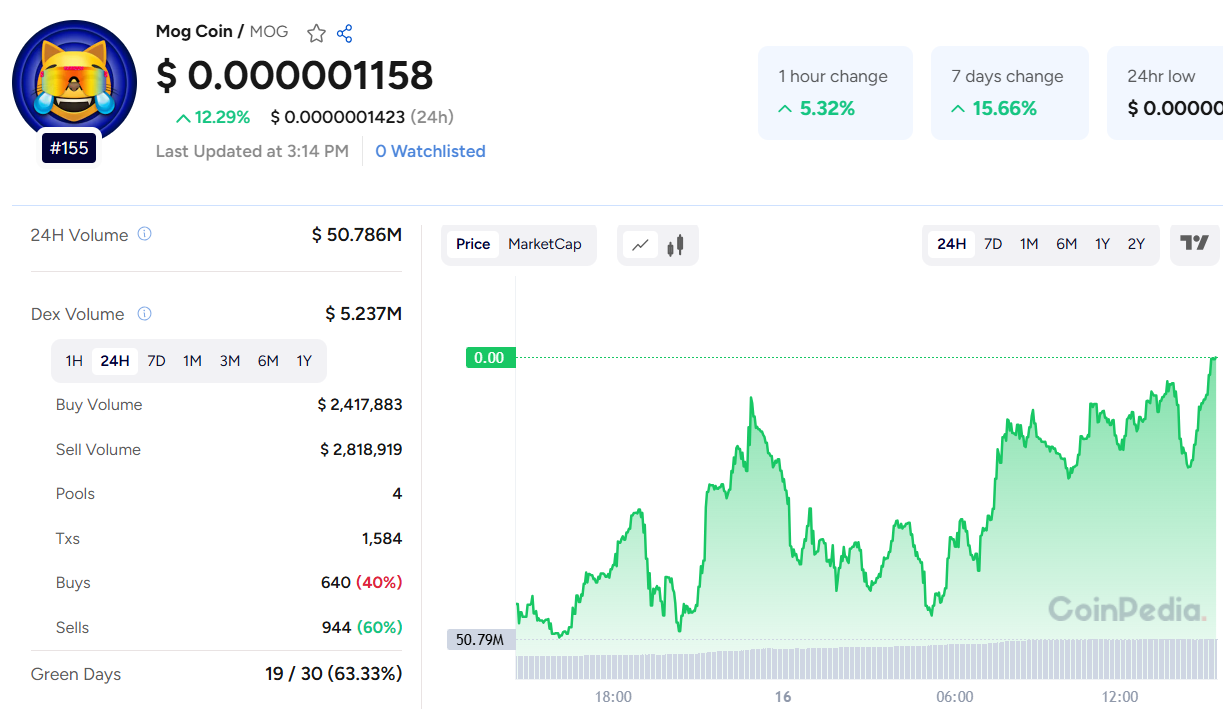Click the 06:00 time axis label

click(x=955, y=697)
